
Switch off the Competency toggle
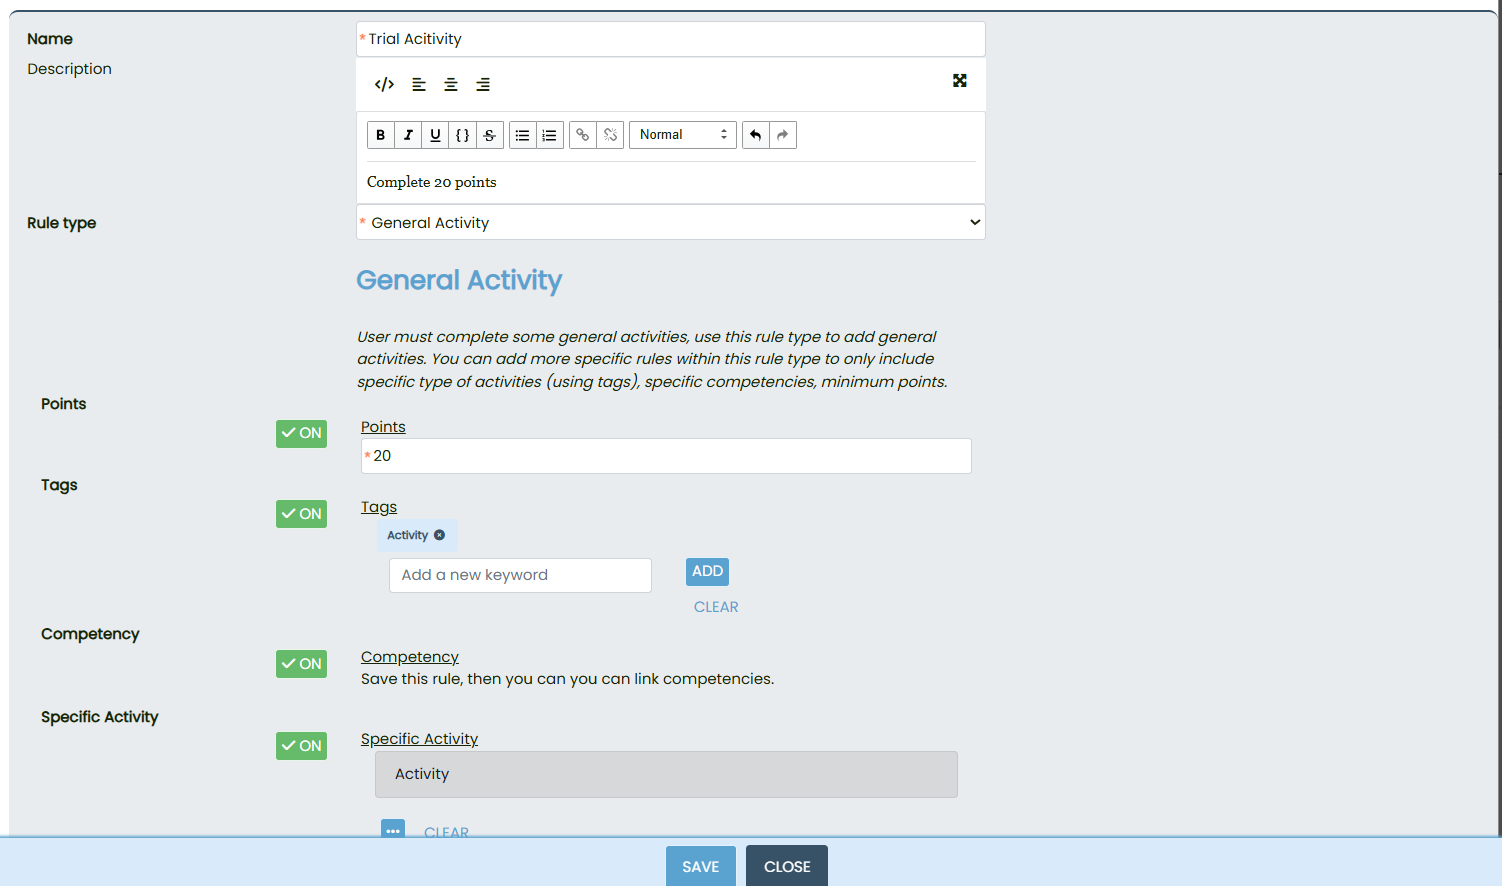301,664
